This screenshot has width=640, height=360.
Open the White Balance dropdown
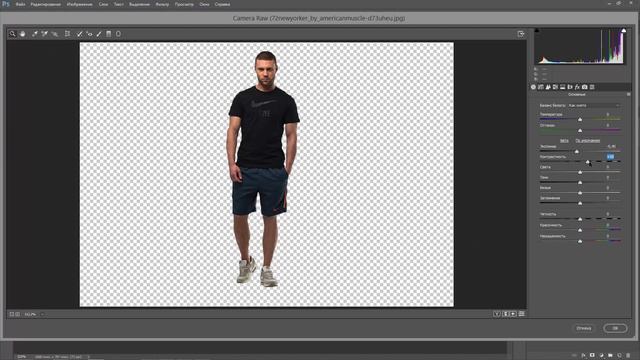[594, 105]
